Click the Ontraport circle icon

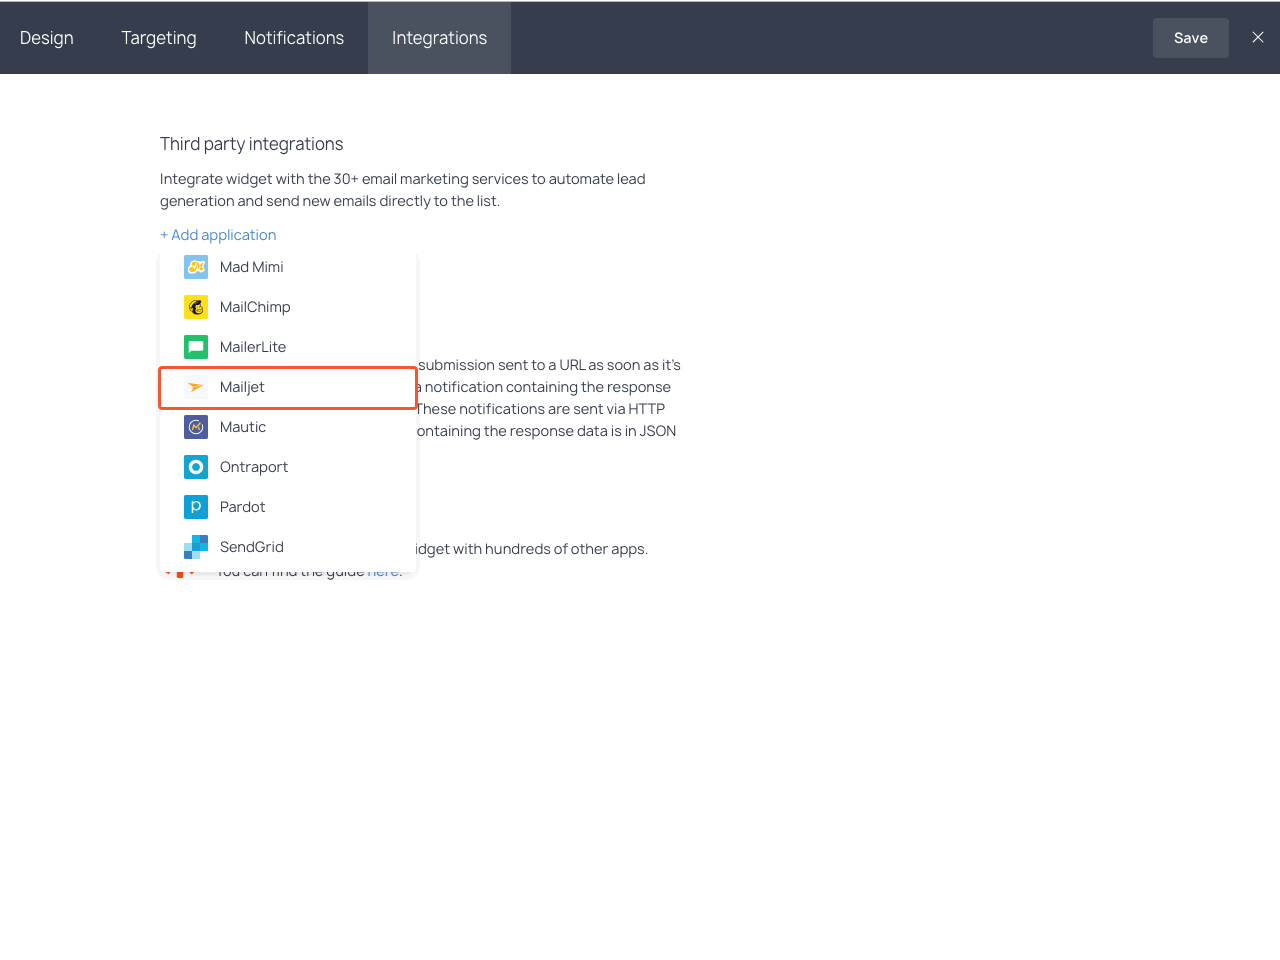point(196,467)
